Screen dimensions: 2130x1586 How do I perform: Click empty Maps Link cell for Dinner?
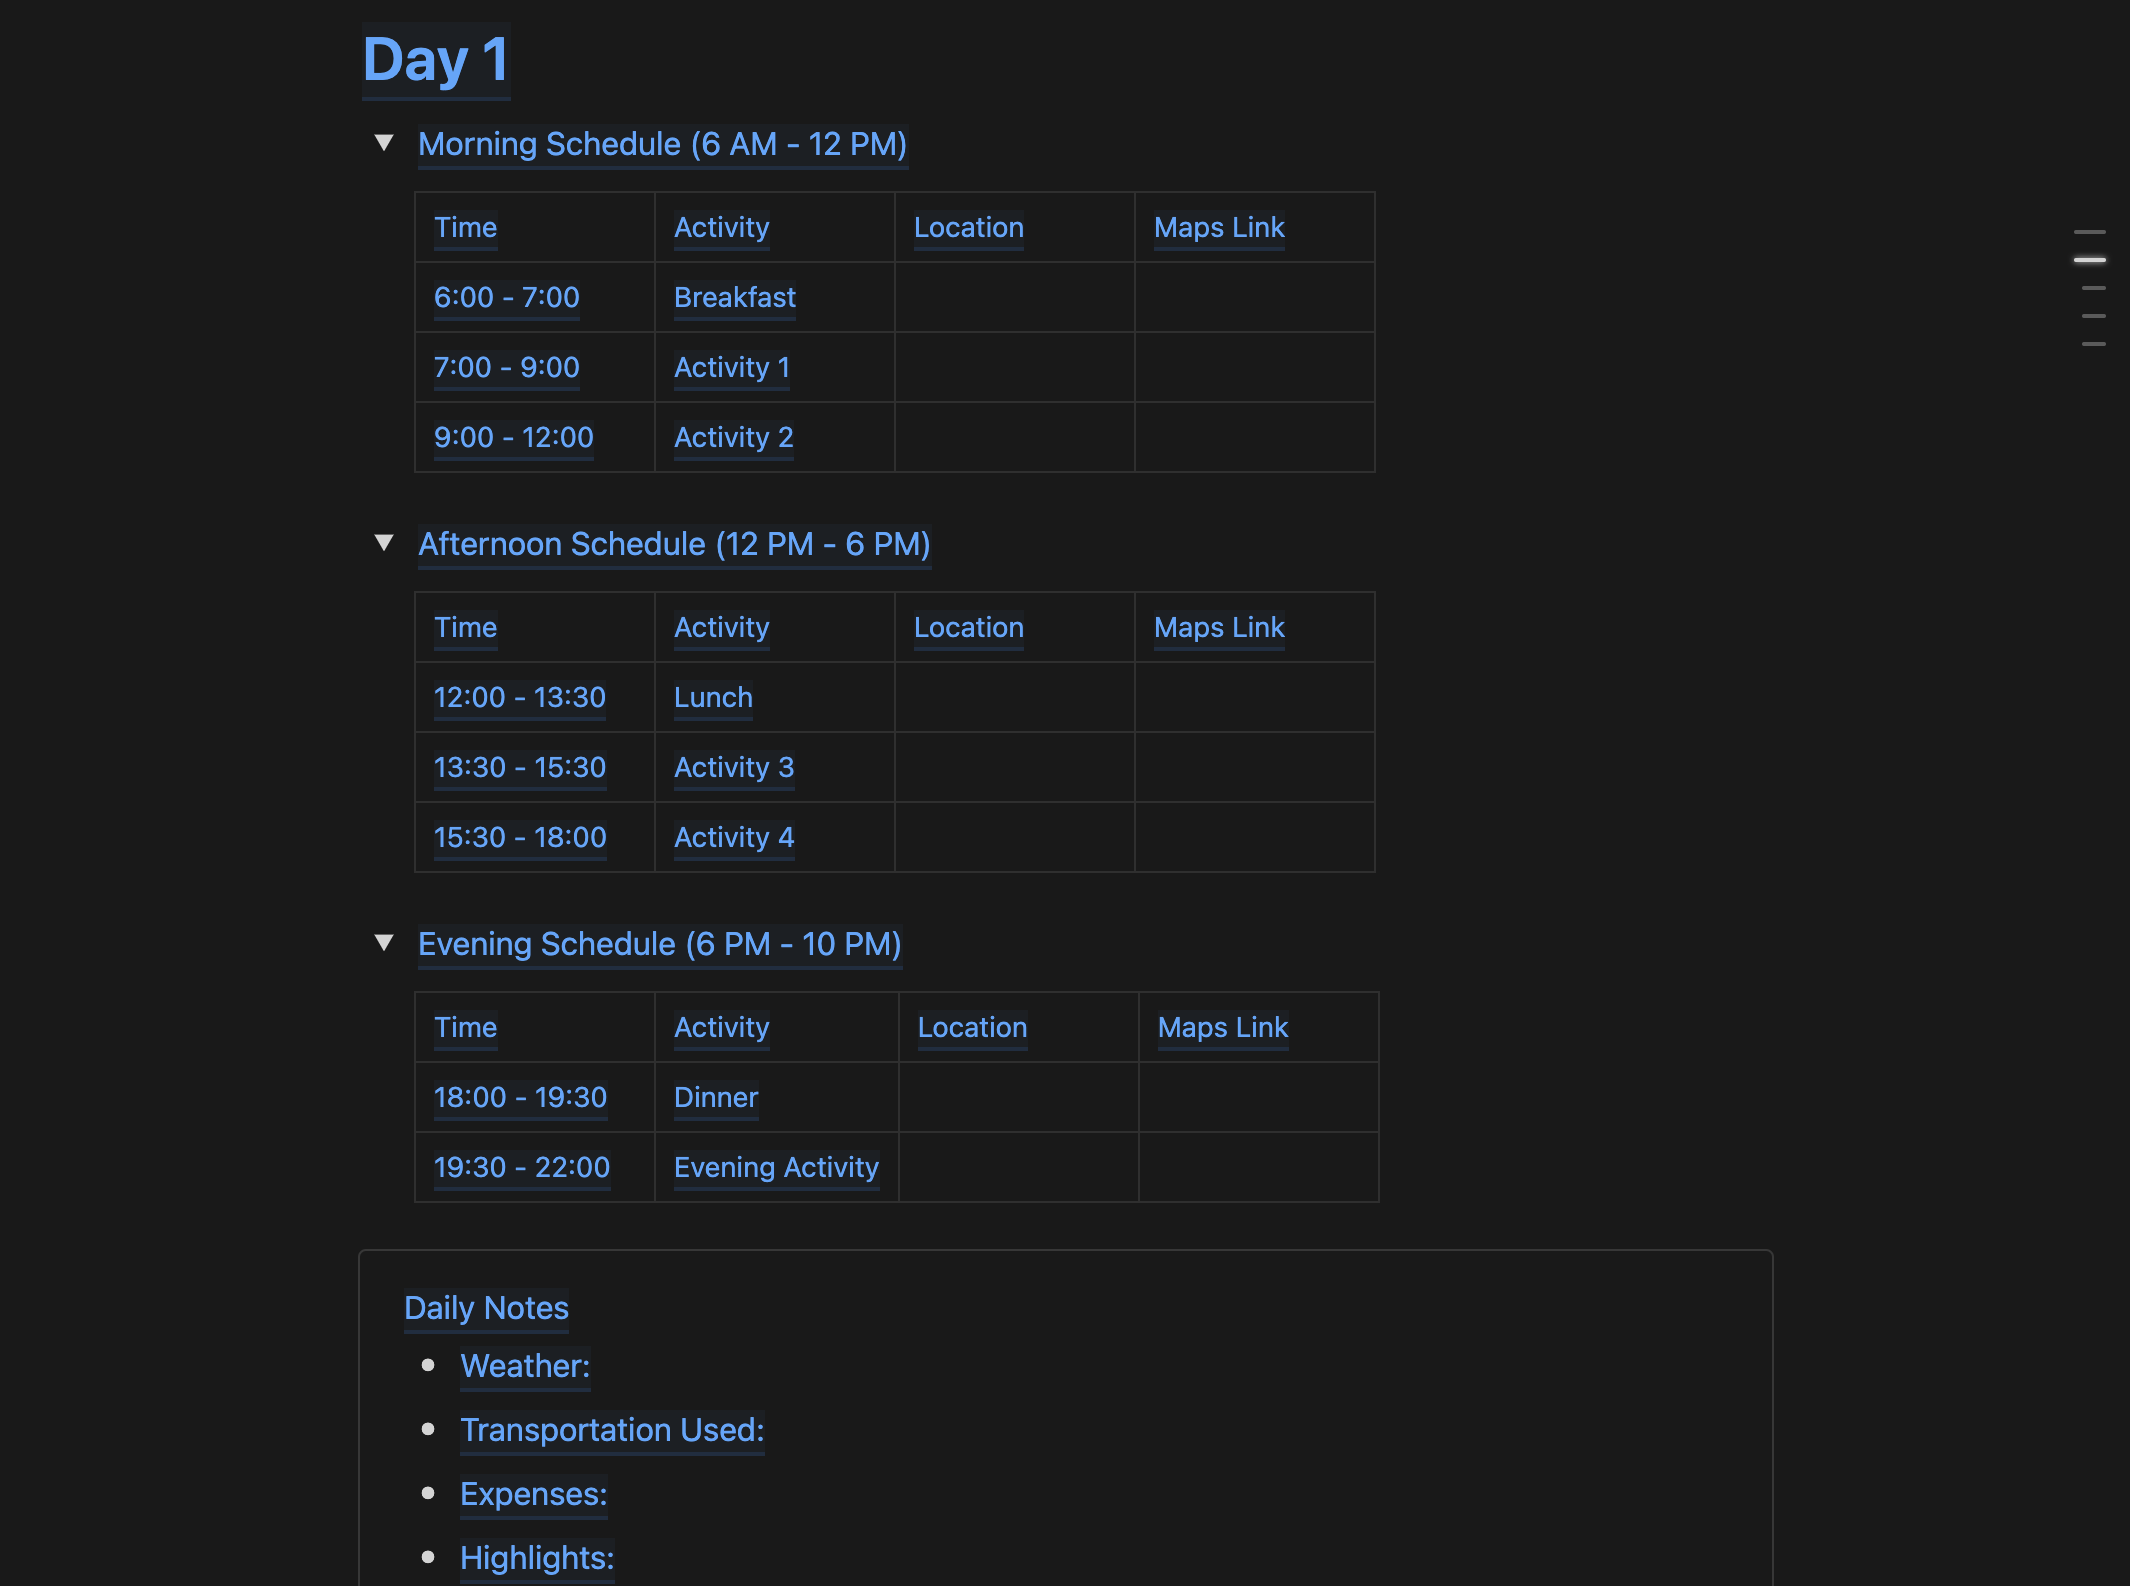click(1258, 1098)
